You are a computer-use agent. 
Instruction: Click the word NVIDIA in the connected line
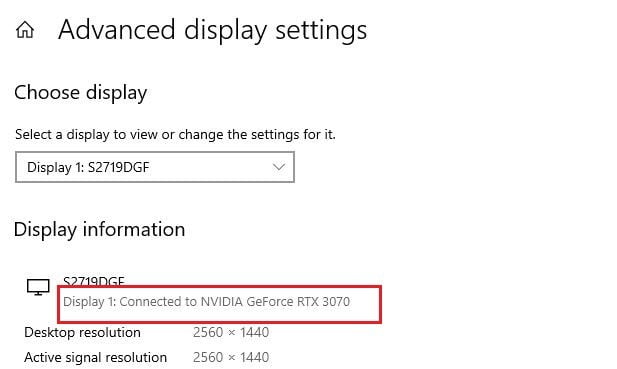tap(222, 302)
